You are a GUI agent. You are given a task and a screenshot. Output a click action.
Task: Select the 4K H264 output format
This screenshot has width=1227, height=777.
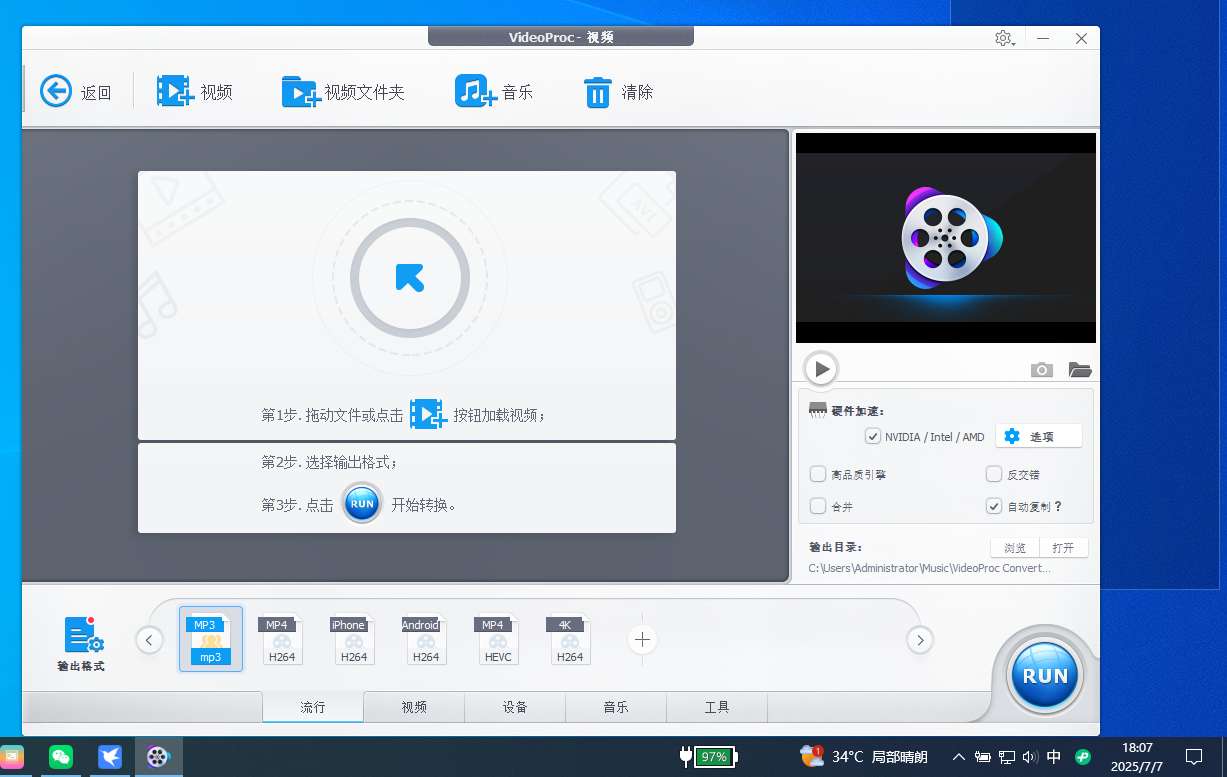click(569, 640)
